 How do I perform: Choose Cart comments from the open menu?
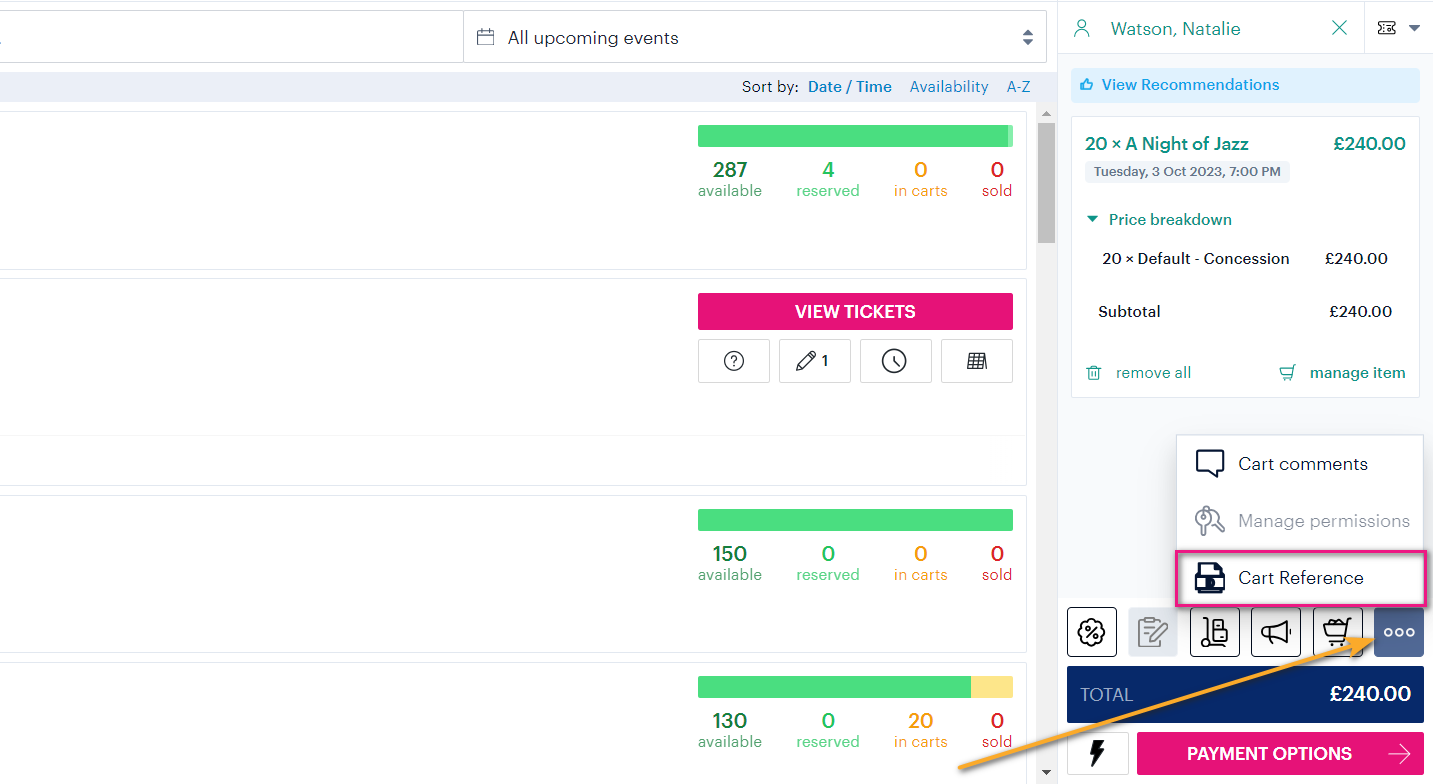(x=1300, y=463)
